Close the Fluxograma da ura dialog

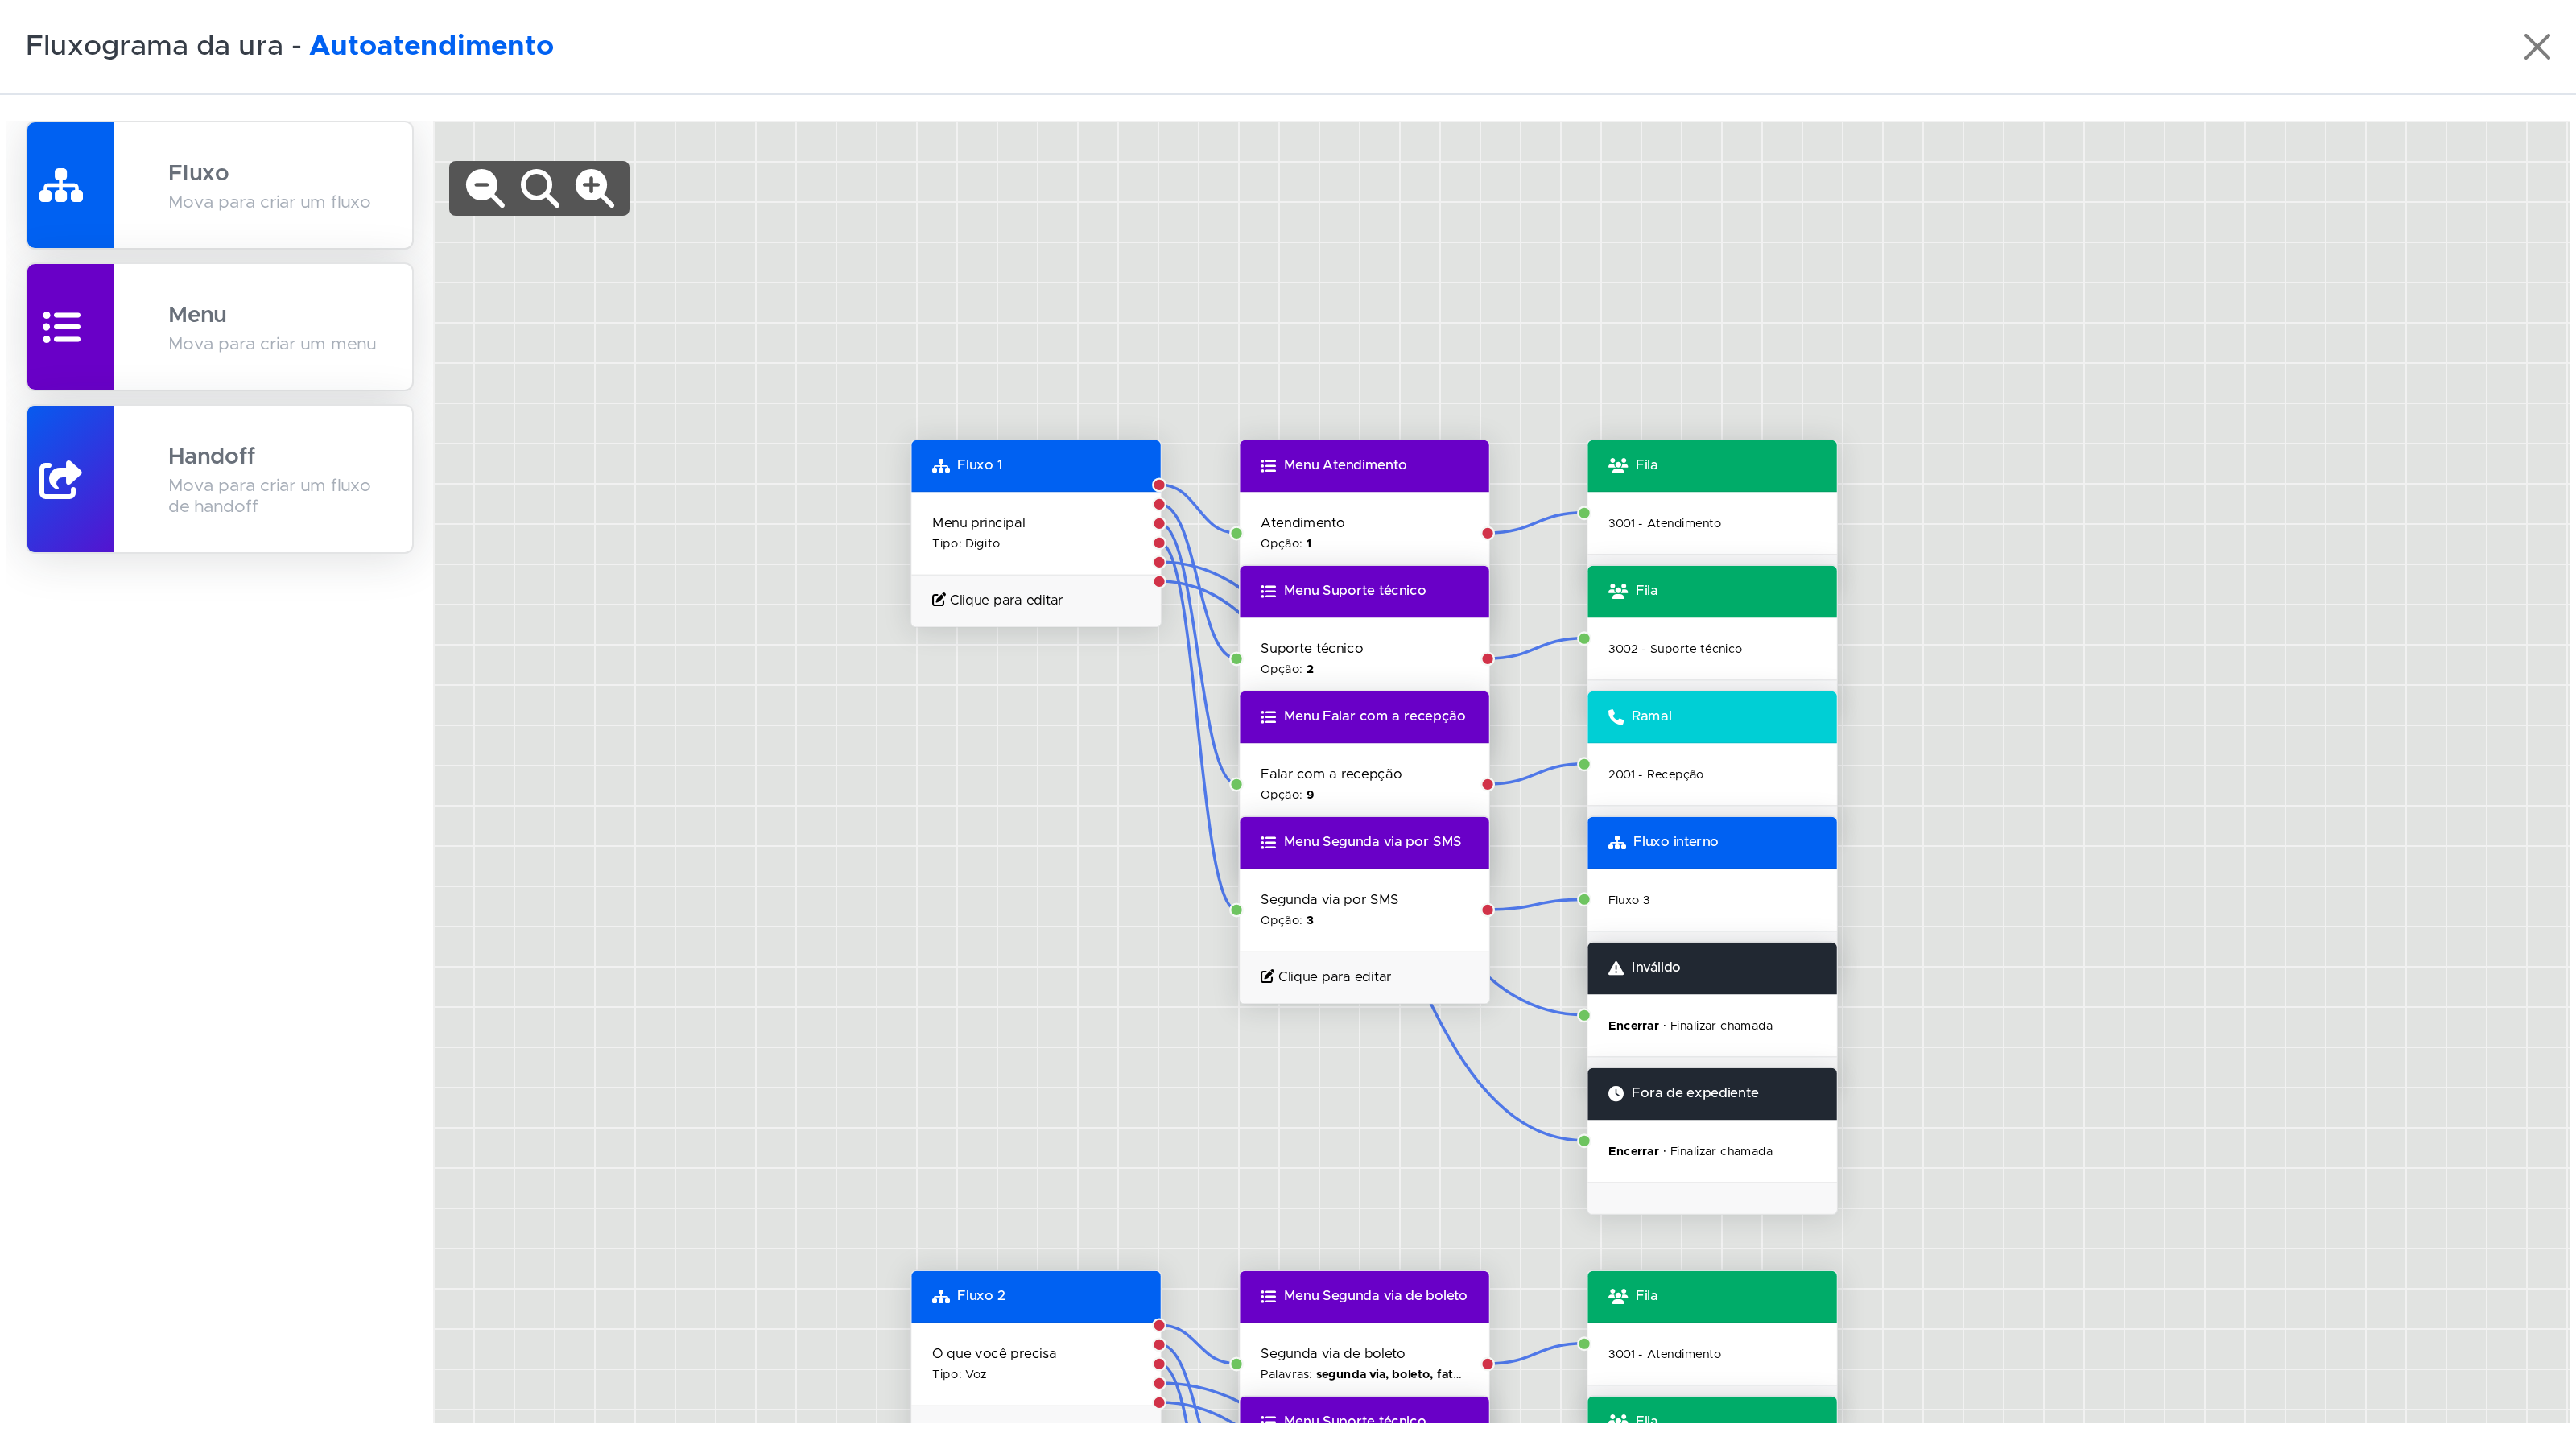click(2537, 47)
